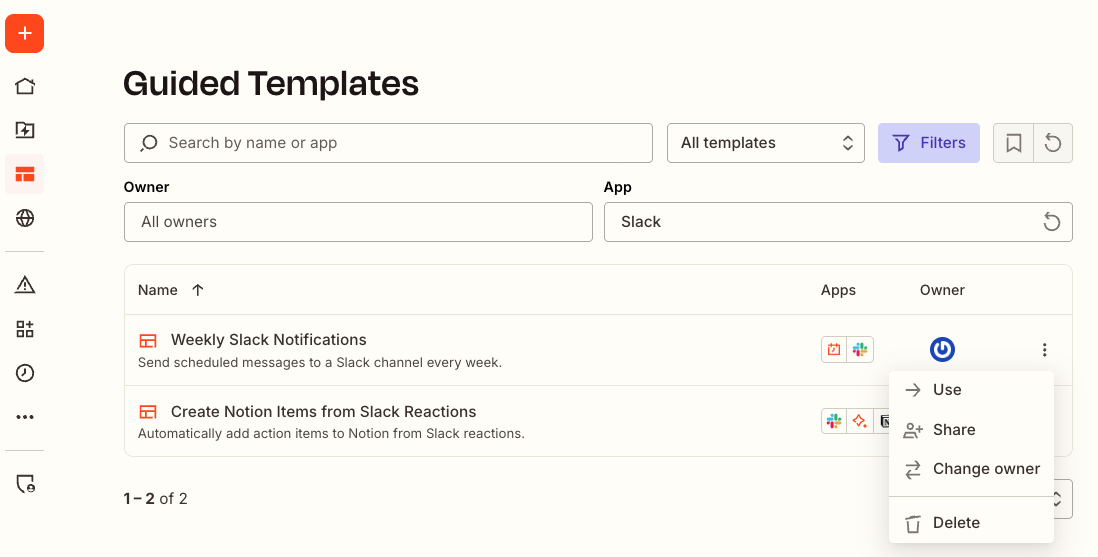Click the bookmark saved filters icon
This screenshot has width=1098, height=557.
pos(1013,143)
